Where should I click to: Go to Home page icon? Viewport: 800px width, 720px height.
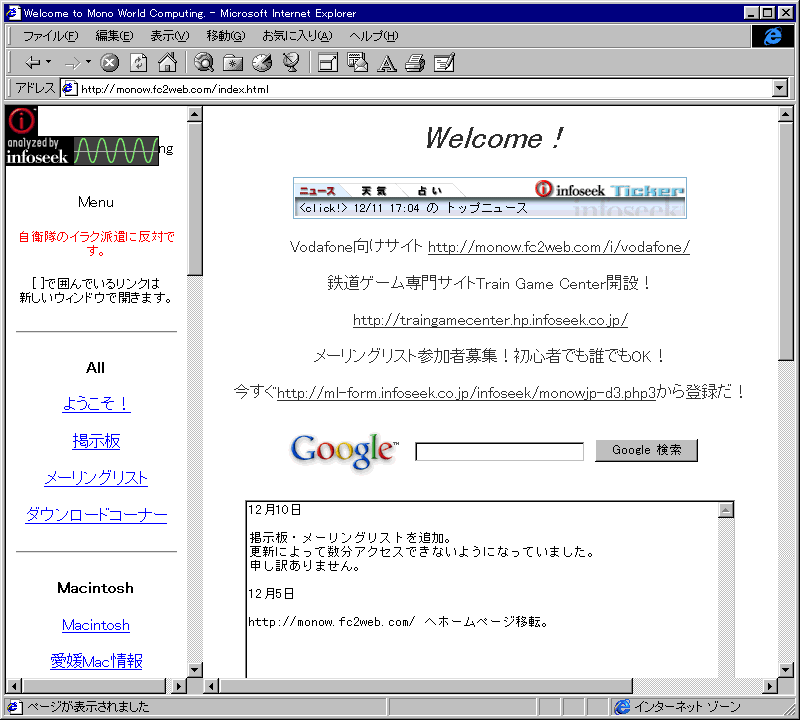tap(167, 63)
